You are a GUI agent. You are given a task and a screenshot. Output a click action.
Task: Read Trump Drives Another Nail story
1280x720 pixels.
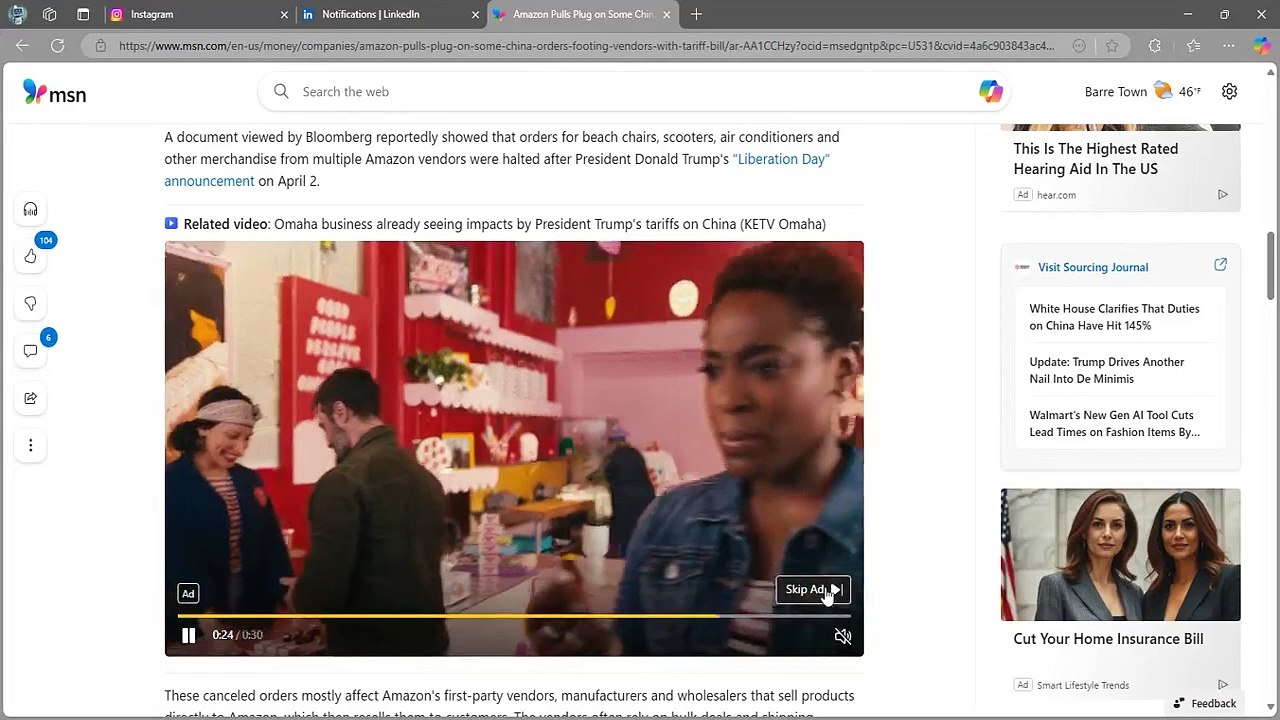pos(1106,370)
